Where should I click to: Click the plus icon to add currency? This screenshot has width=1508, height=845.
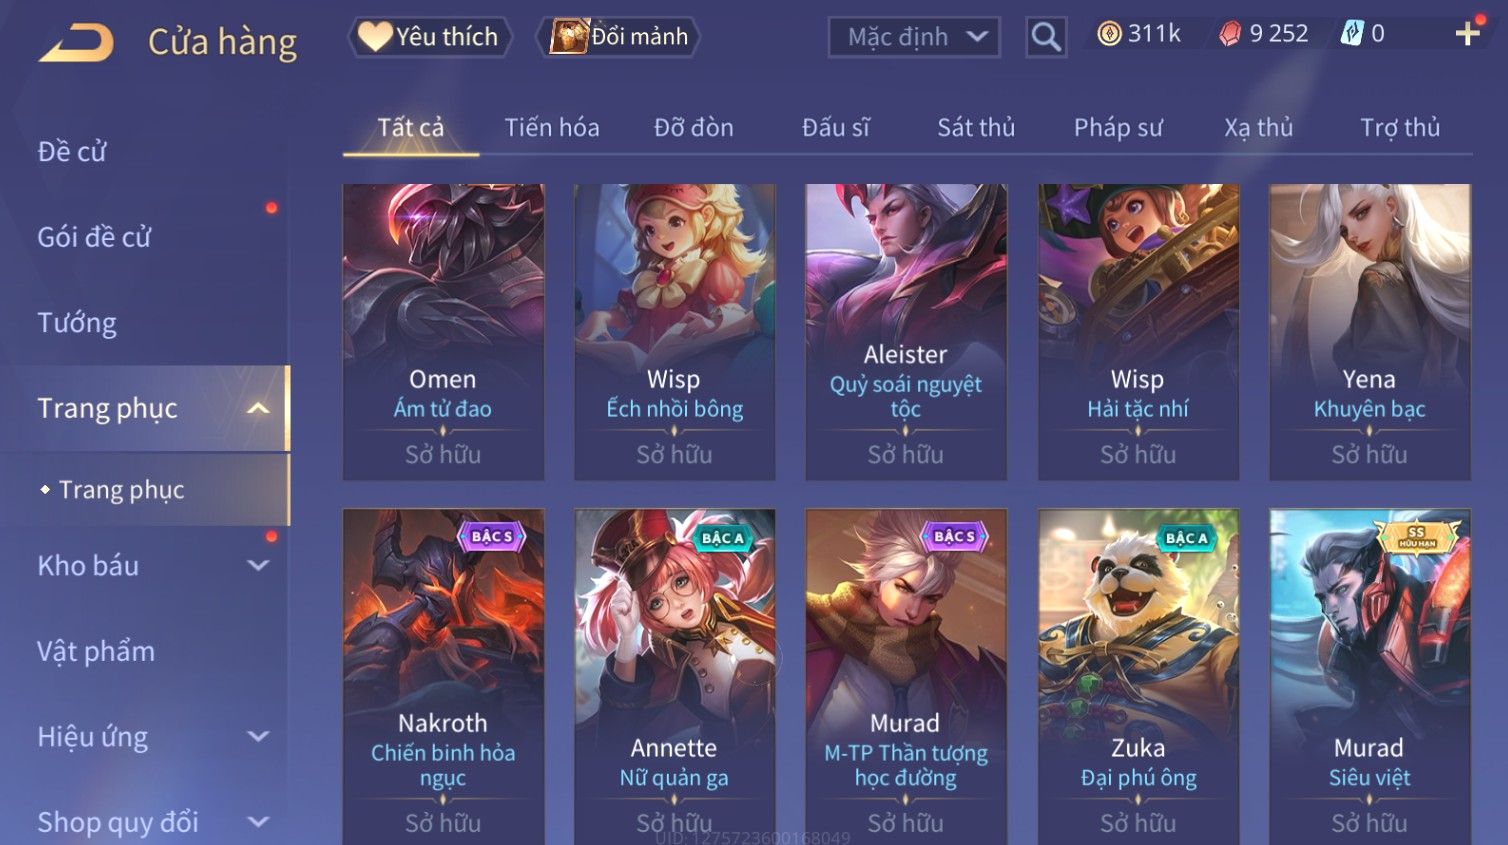coord(1467,34)
